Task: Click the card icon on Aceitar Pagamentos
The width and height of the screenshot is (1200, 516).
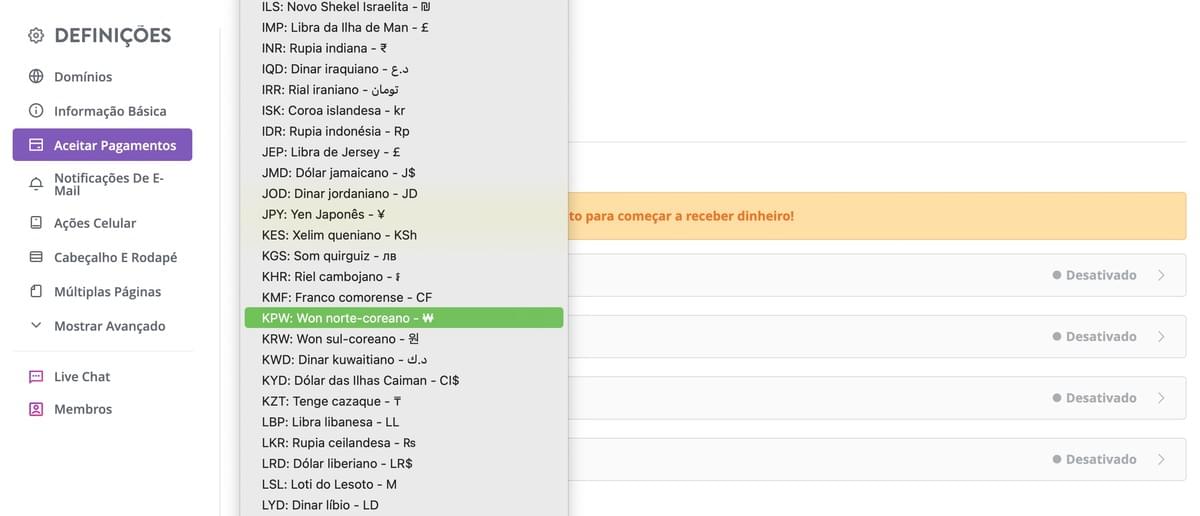Action: point(36,145)
